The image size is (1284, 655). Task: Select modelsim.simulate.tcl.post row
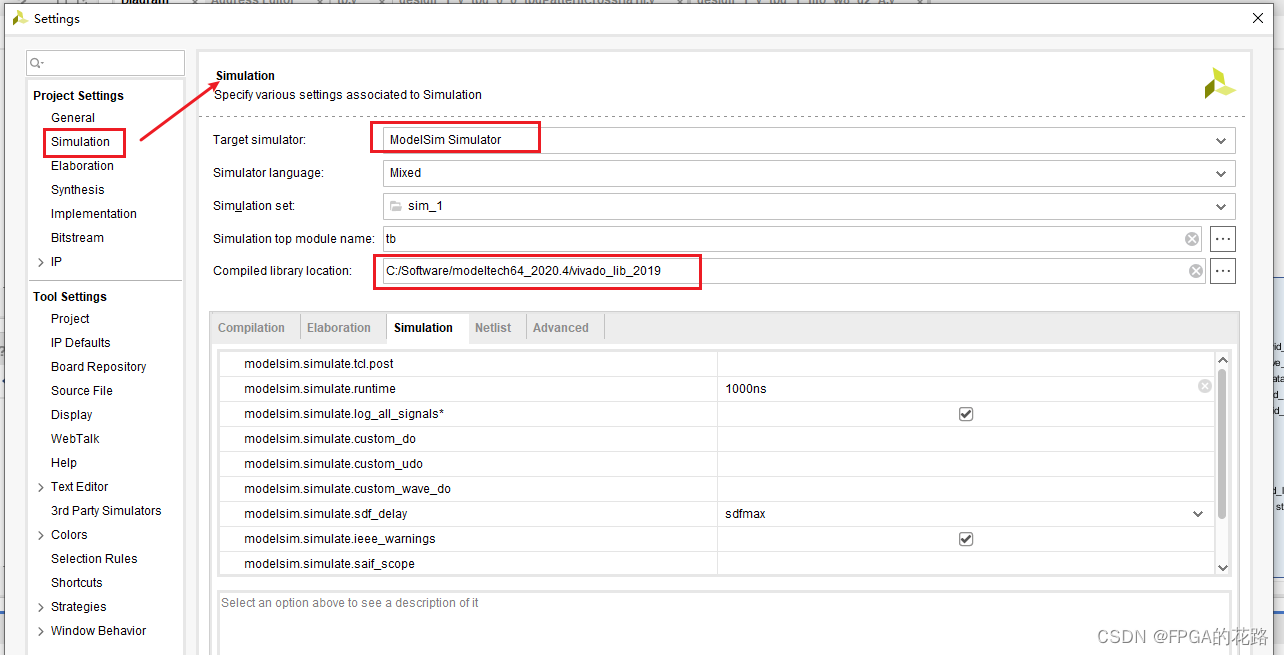pyautogui.click(x=715, y=364)
